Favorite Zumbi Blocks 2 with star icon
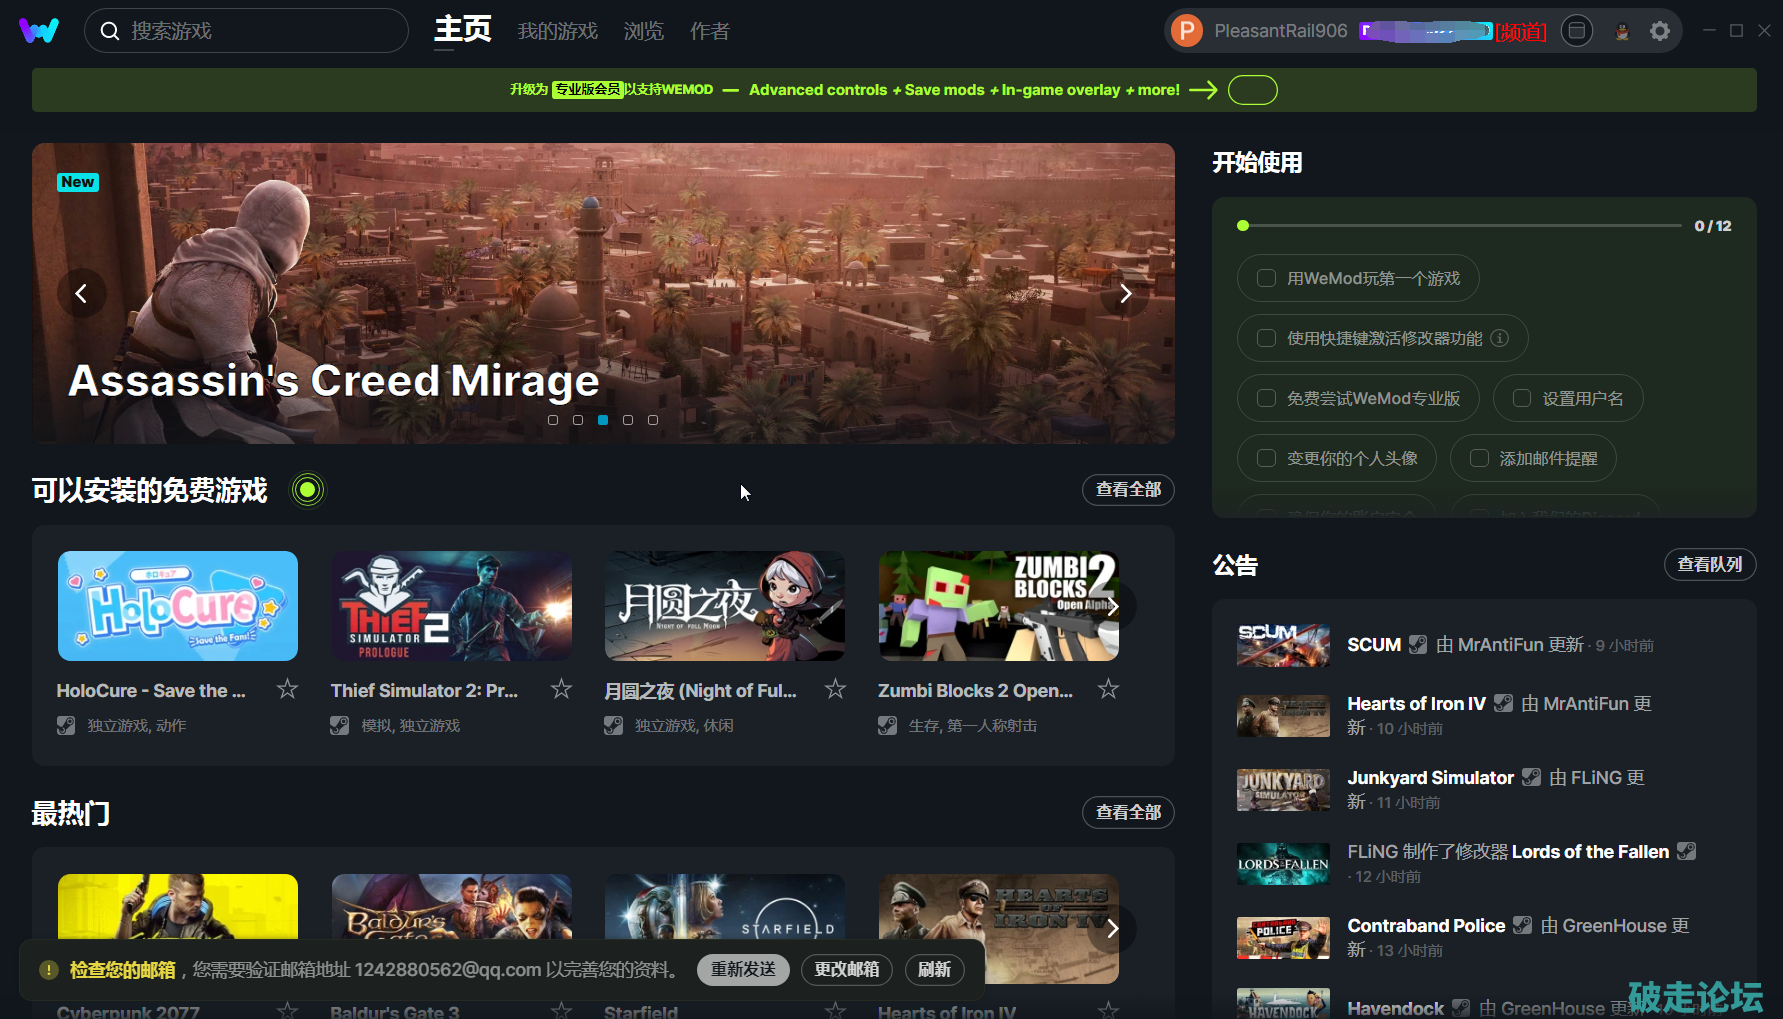The image size is (1783, 1019). (x=1108, y=689)
